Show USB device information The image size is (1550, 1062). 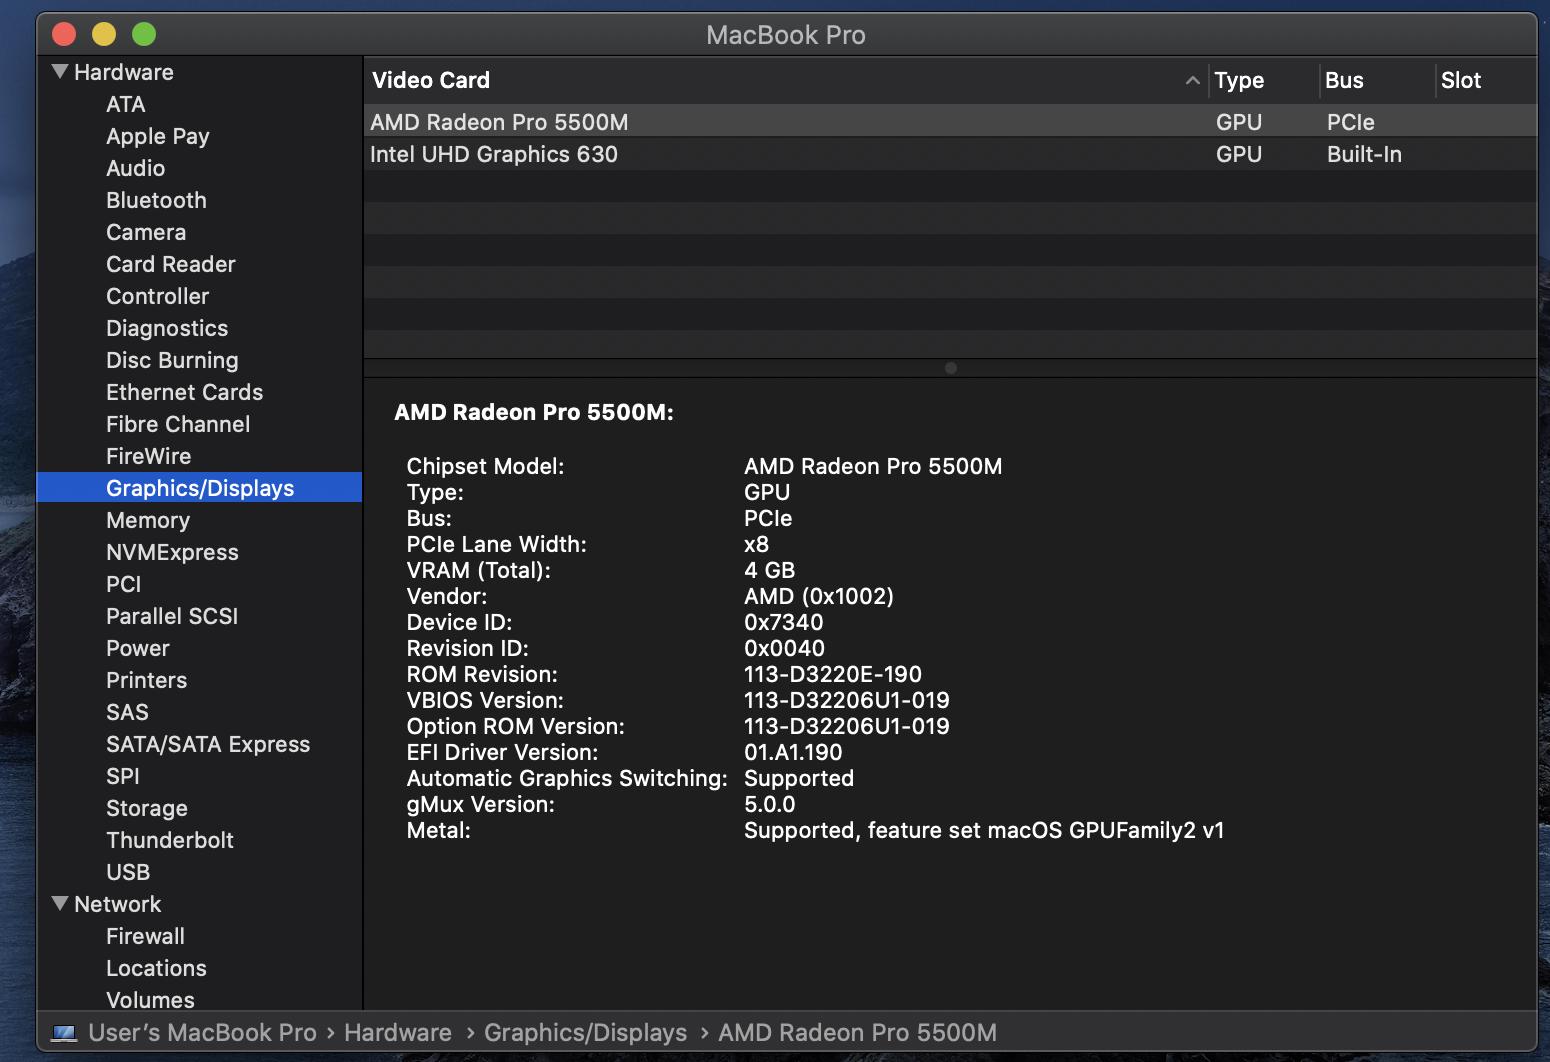coord(128,873)
